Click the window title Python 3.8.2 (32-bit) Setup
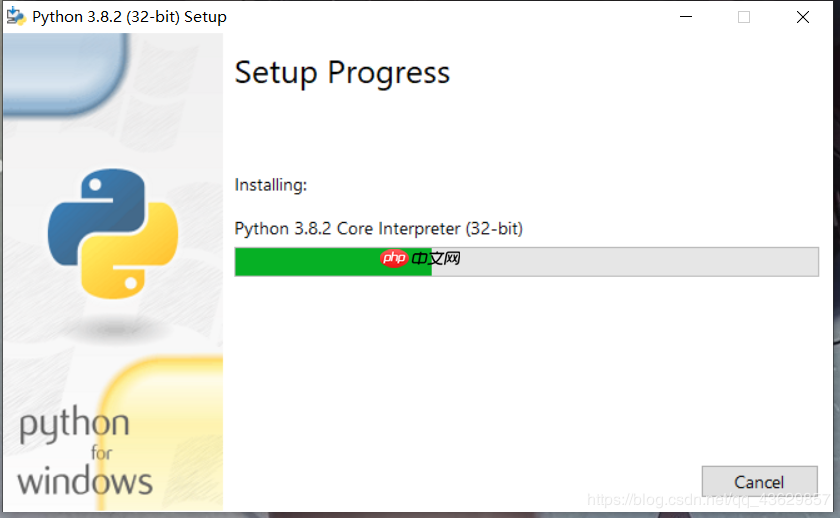This screenshot has height=518, width=840. tap(129, 17)
